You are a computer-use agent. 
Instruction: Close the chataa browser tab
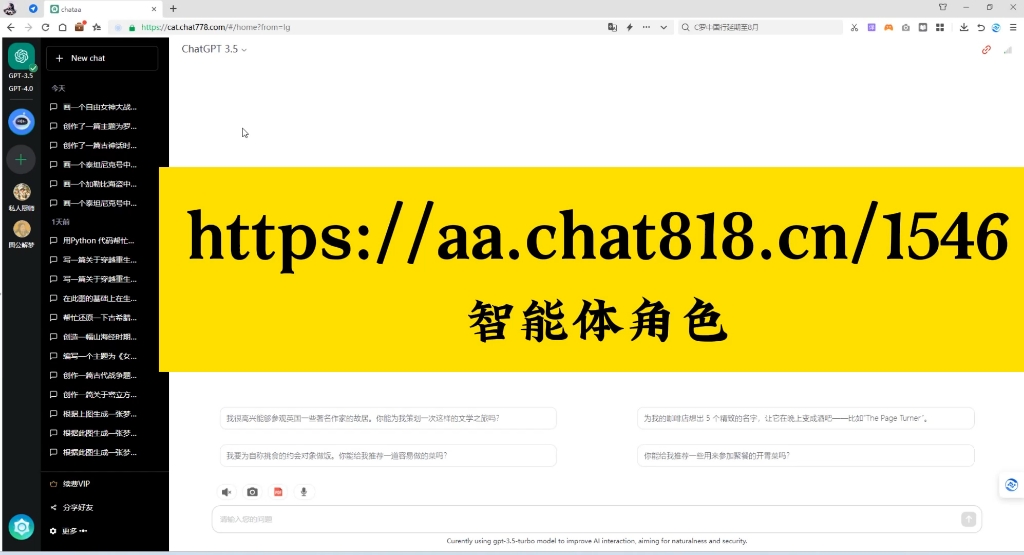(x=154, y=9)
